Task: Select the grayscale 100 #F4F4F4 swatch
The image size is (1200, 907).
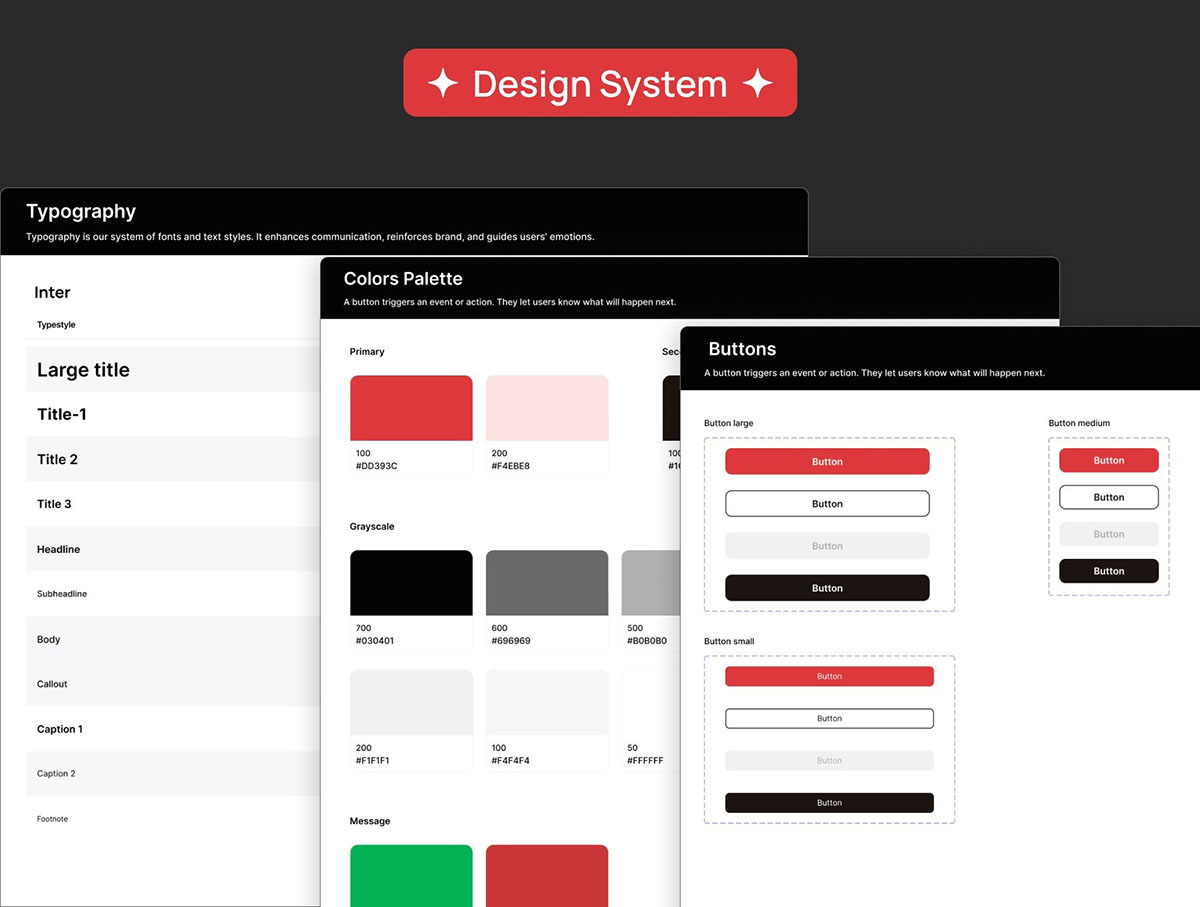Action: pyautogui.click(x=547, y=703)
